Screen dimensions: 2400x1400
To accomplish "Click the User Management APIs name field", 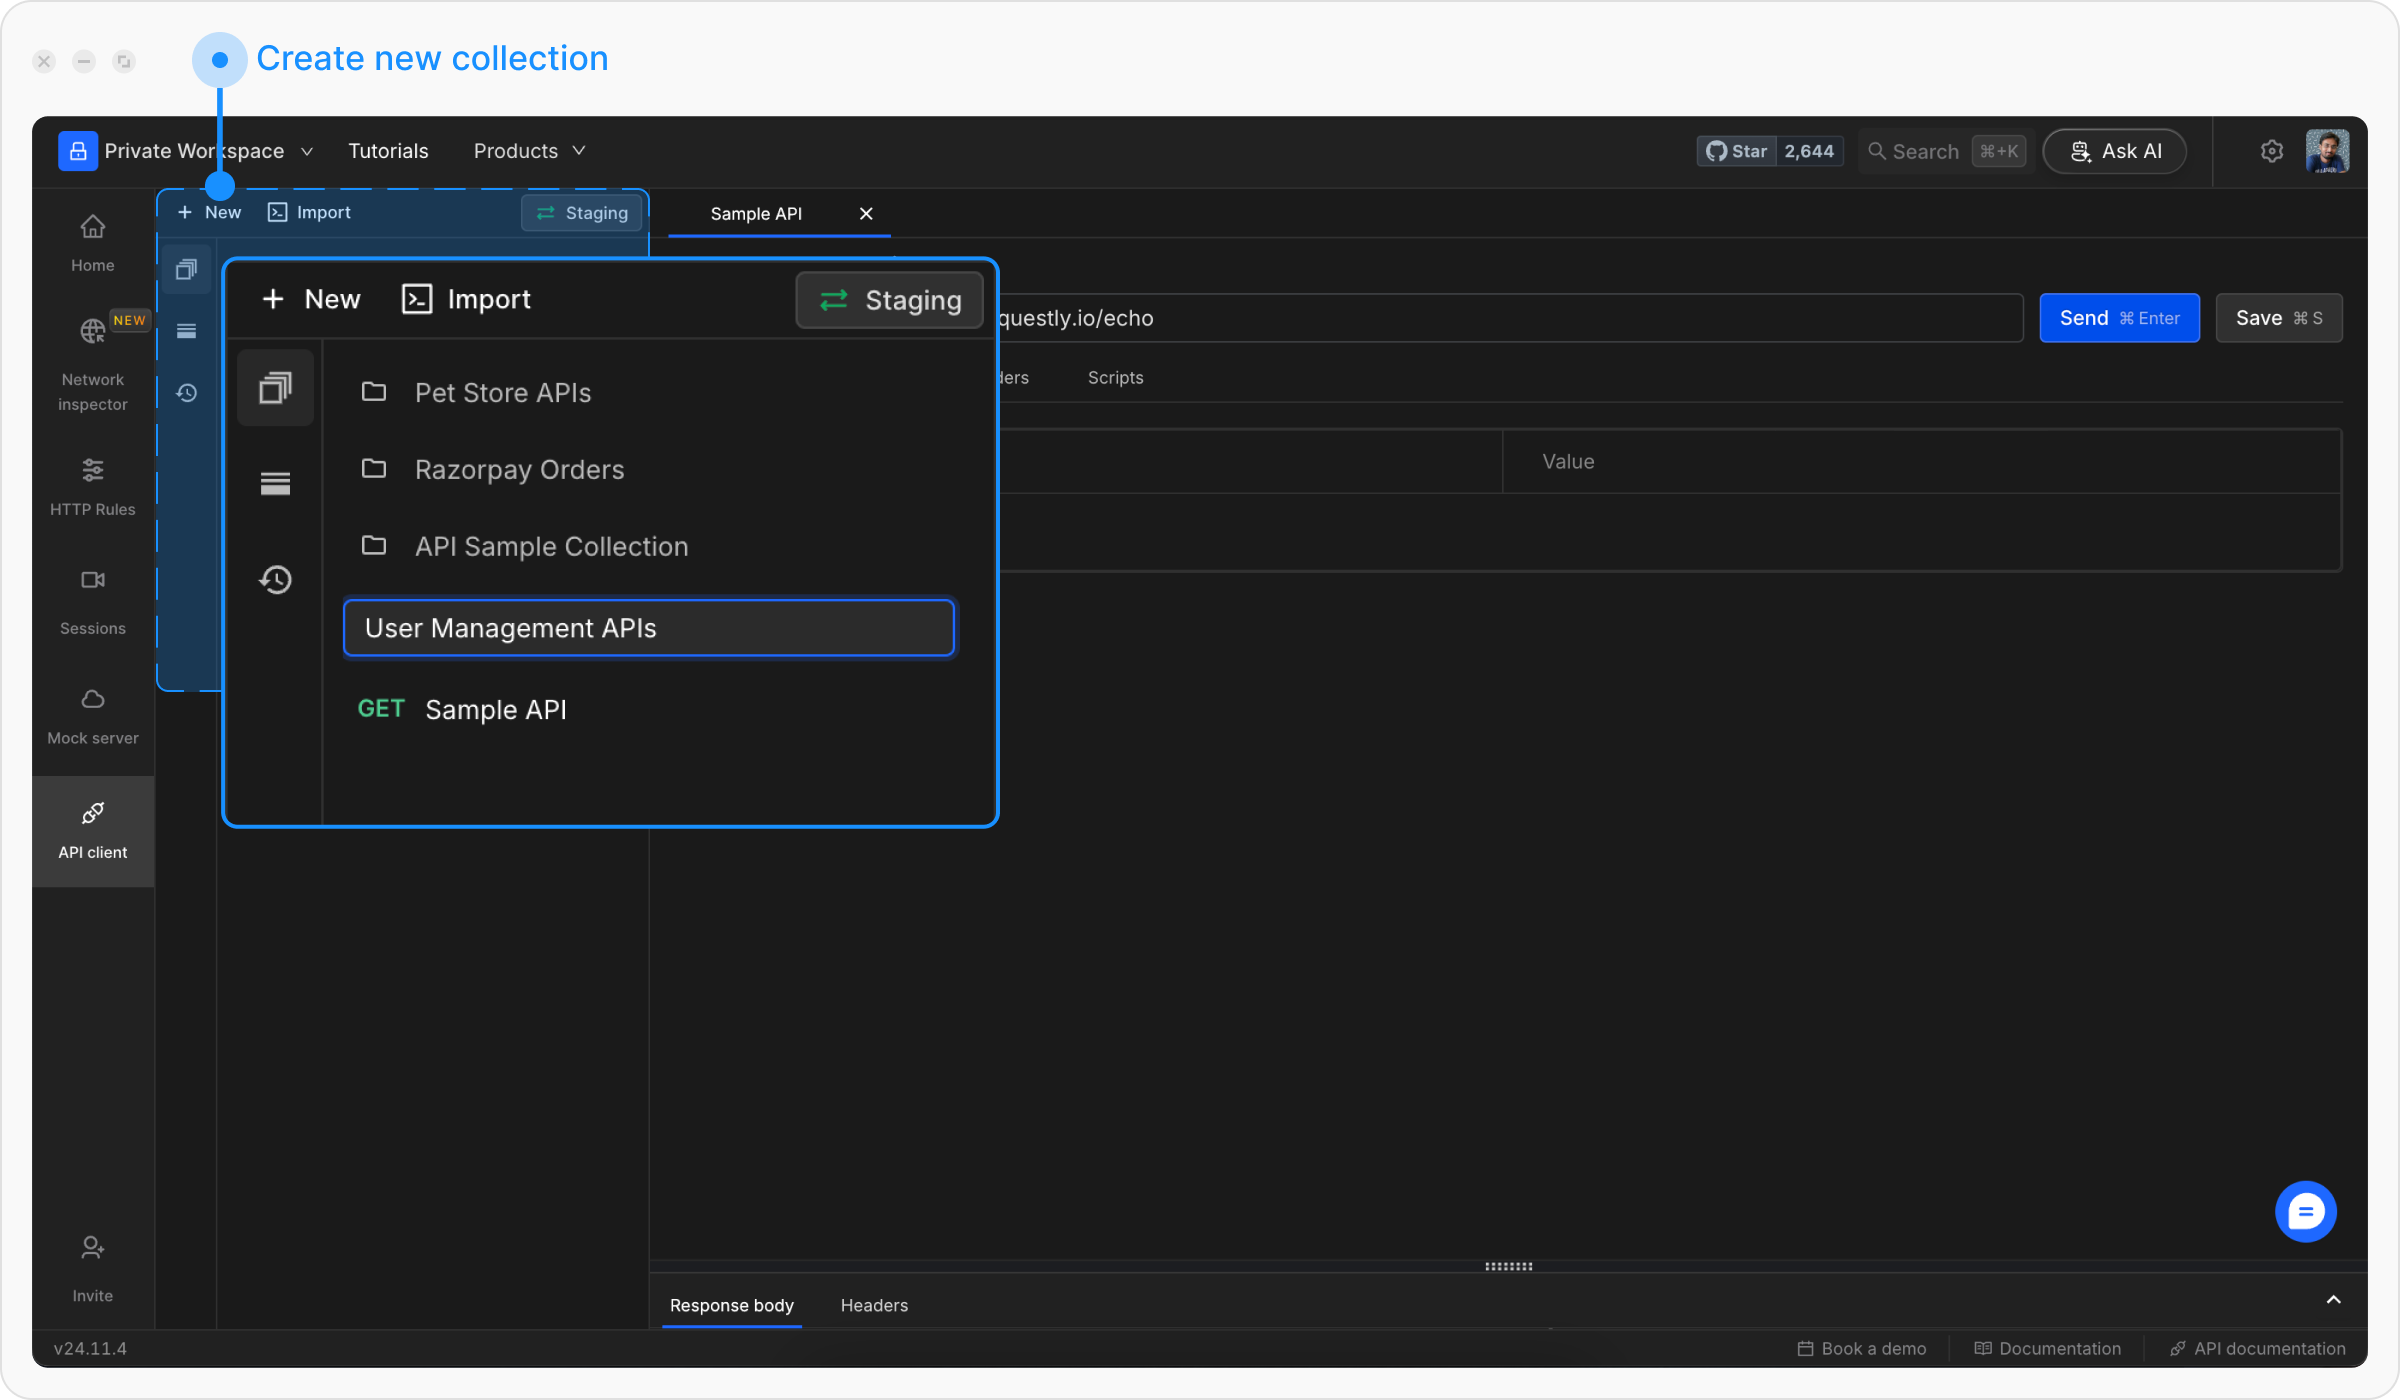I will 648,628.
